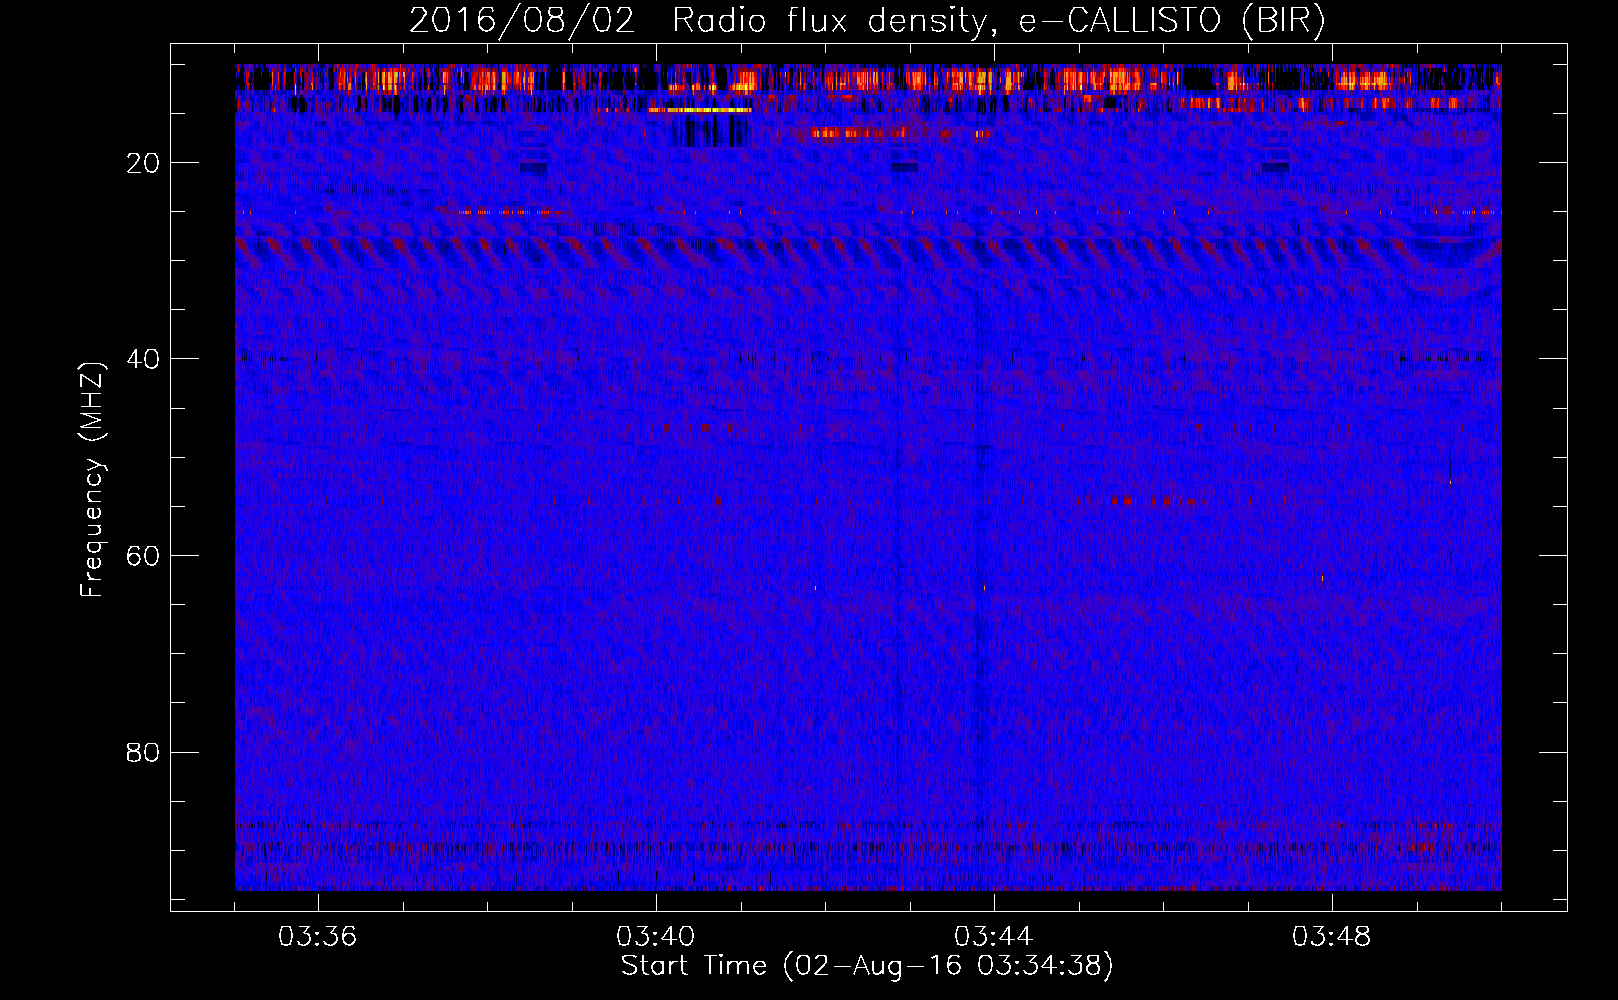The width and height of the screenshot is (1618, 1000).
Task: Click the bright yellow horizontal line near 03:40
Action: click(699, 110)
